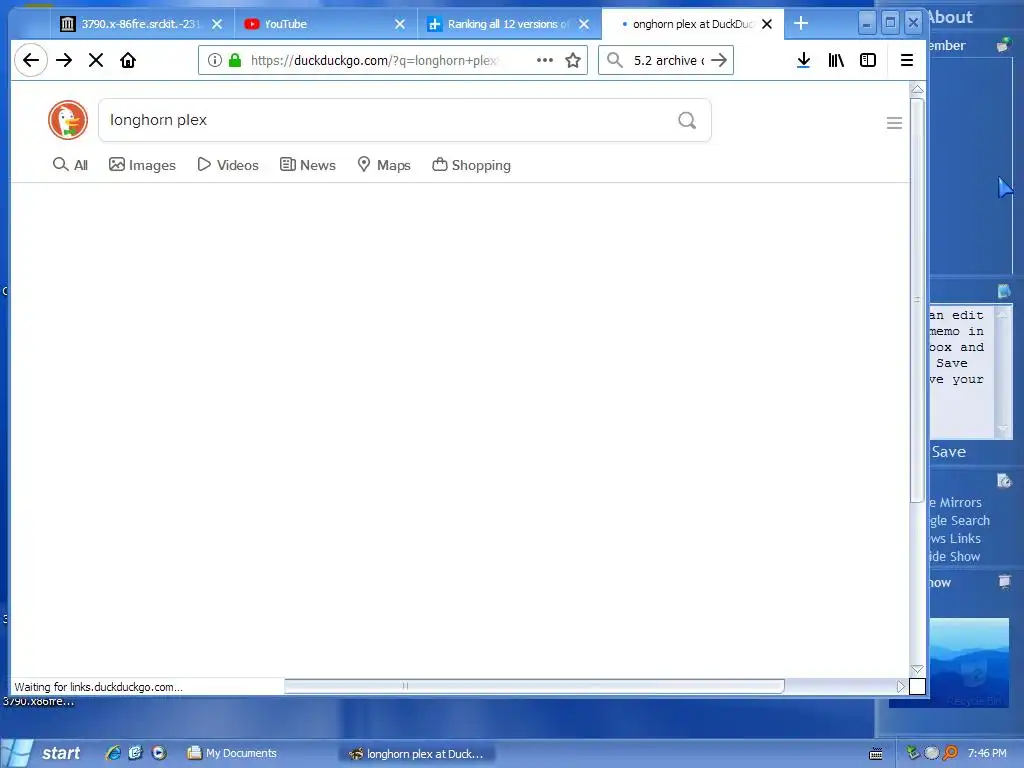Close the longhorn plex at DuckDuckGo tab
Viewport: 1024px width, 768px height.
click(767, 24)
